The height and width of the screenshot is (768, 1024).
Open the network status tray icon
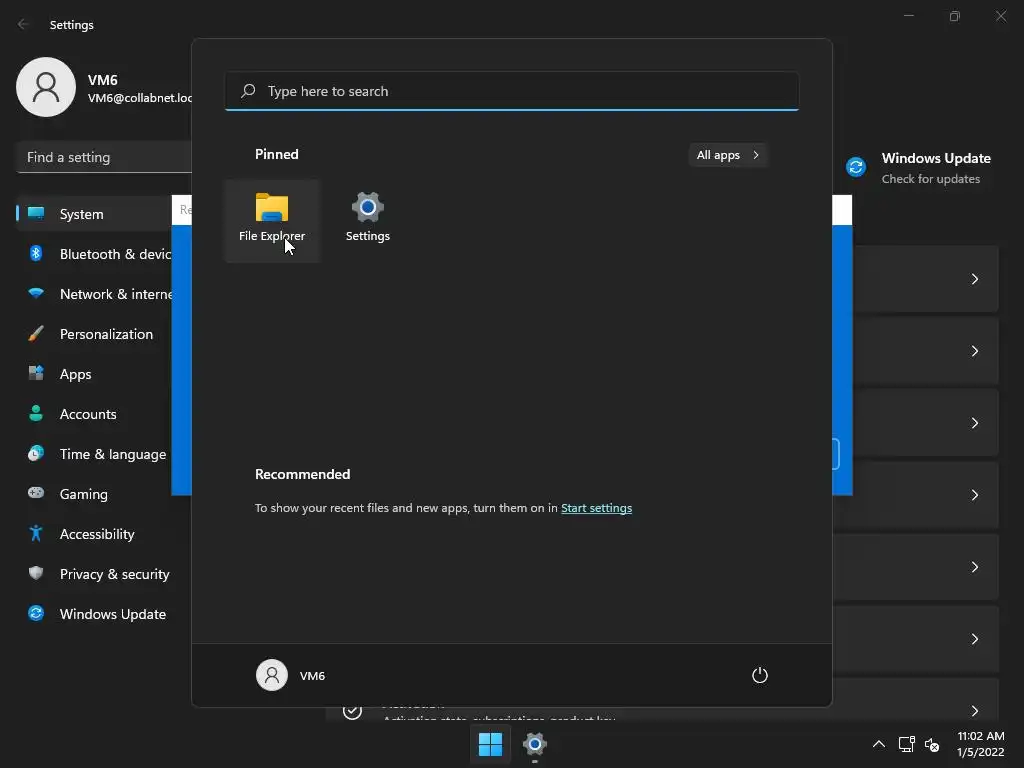click(906, 744)
